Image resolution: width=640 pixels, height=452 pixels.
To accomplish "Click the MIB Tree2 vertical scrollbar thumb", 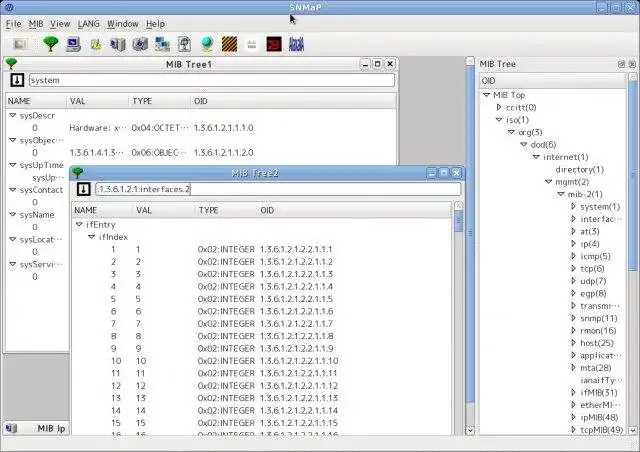I will click(458, 221).
